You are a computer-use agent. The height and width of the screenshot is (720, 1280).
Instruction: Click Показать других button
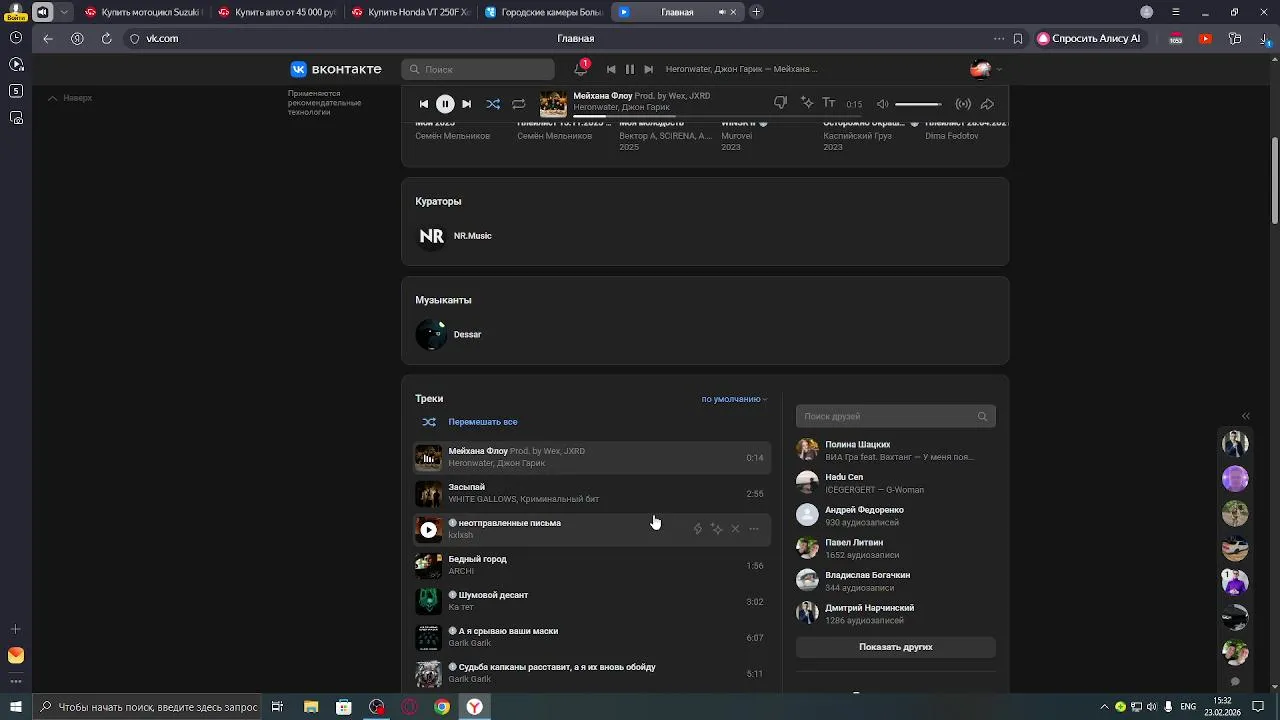[x=895, y=647]
